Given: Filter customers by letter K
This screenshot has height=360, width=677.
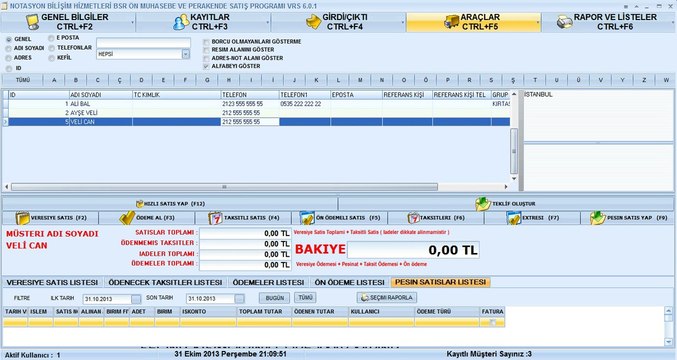Looking at the screenshot, I should tap(316, 80).
